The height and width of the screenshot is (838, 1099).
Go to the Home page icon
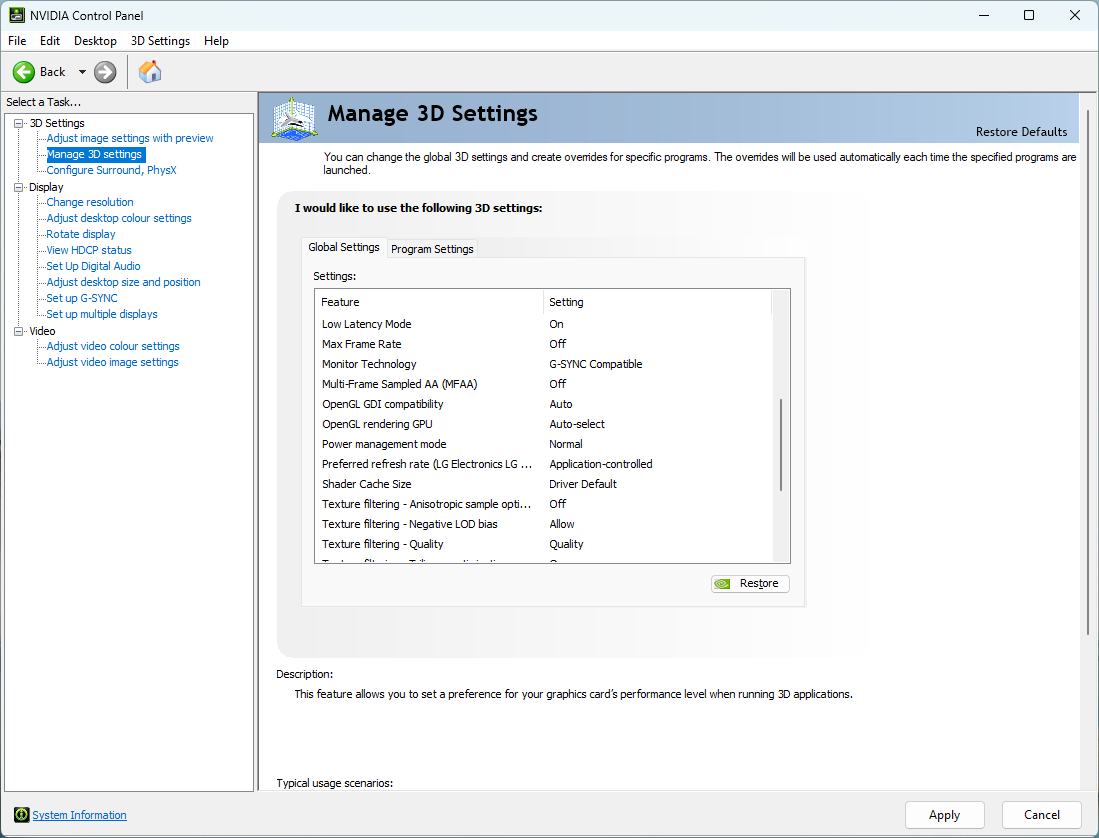150,71
